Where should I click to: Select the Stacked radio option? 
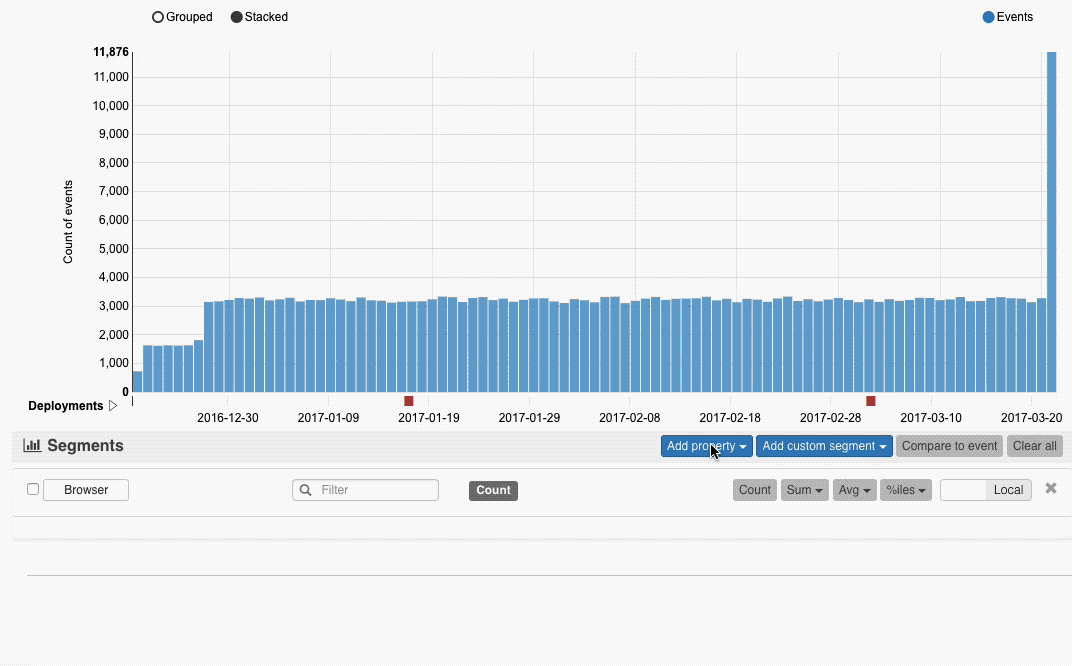pyautogui.click(x=237, y=17)
